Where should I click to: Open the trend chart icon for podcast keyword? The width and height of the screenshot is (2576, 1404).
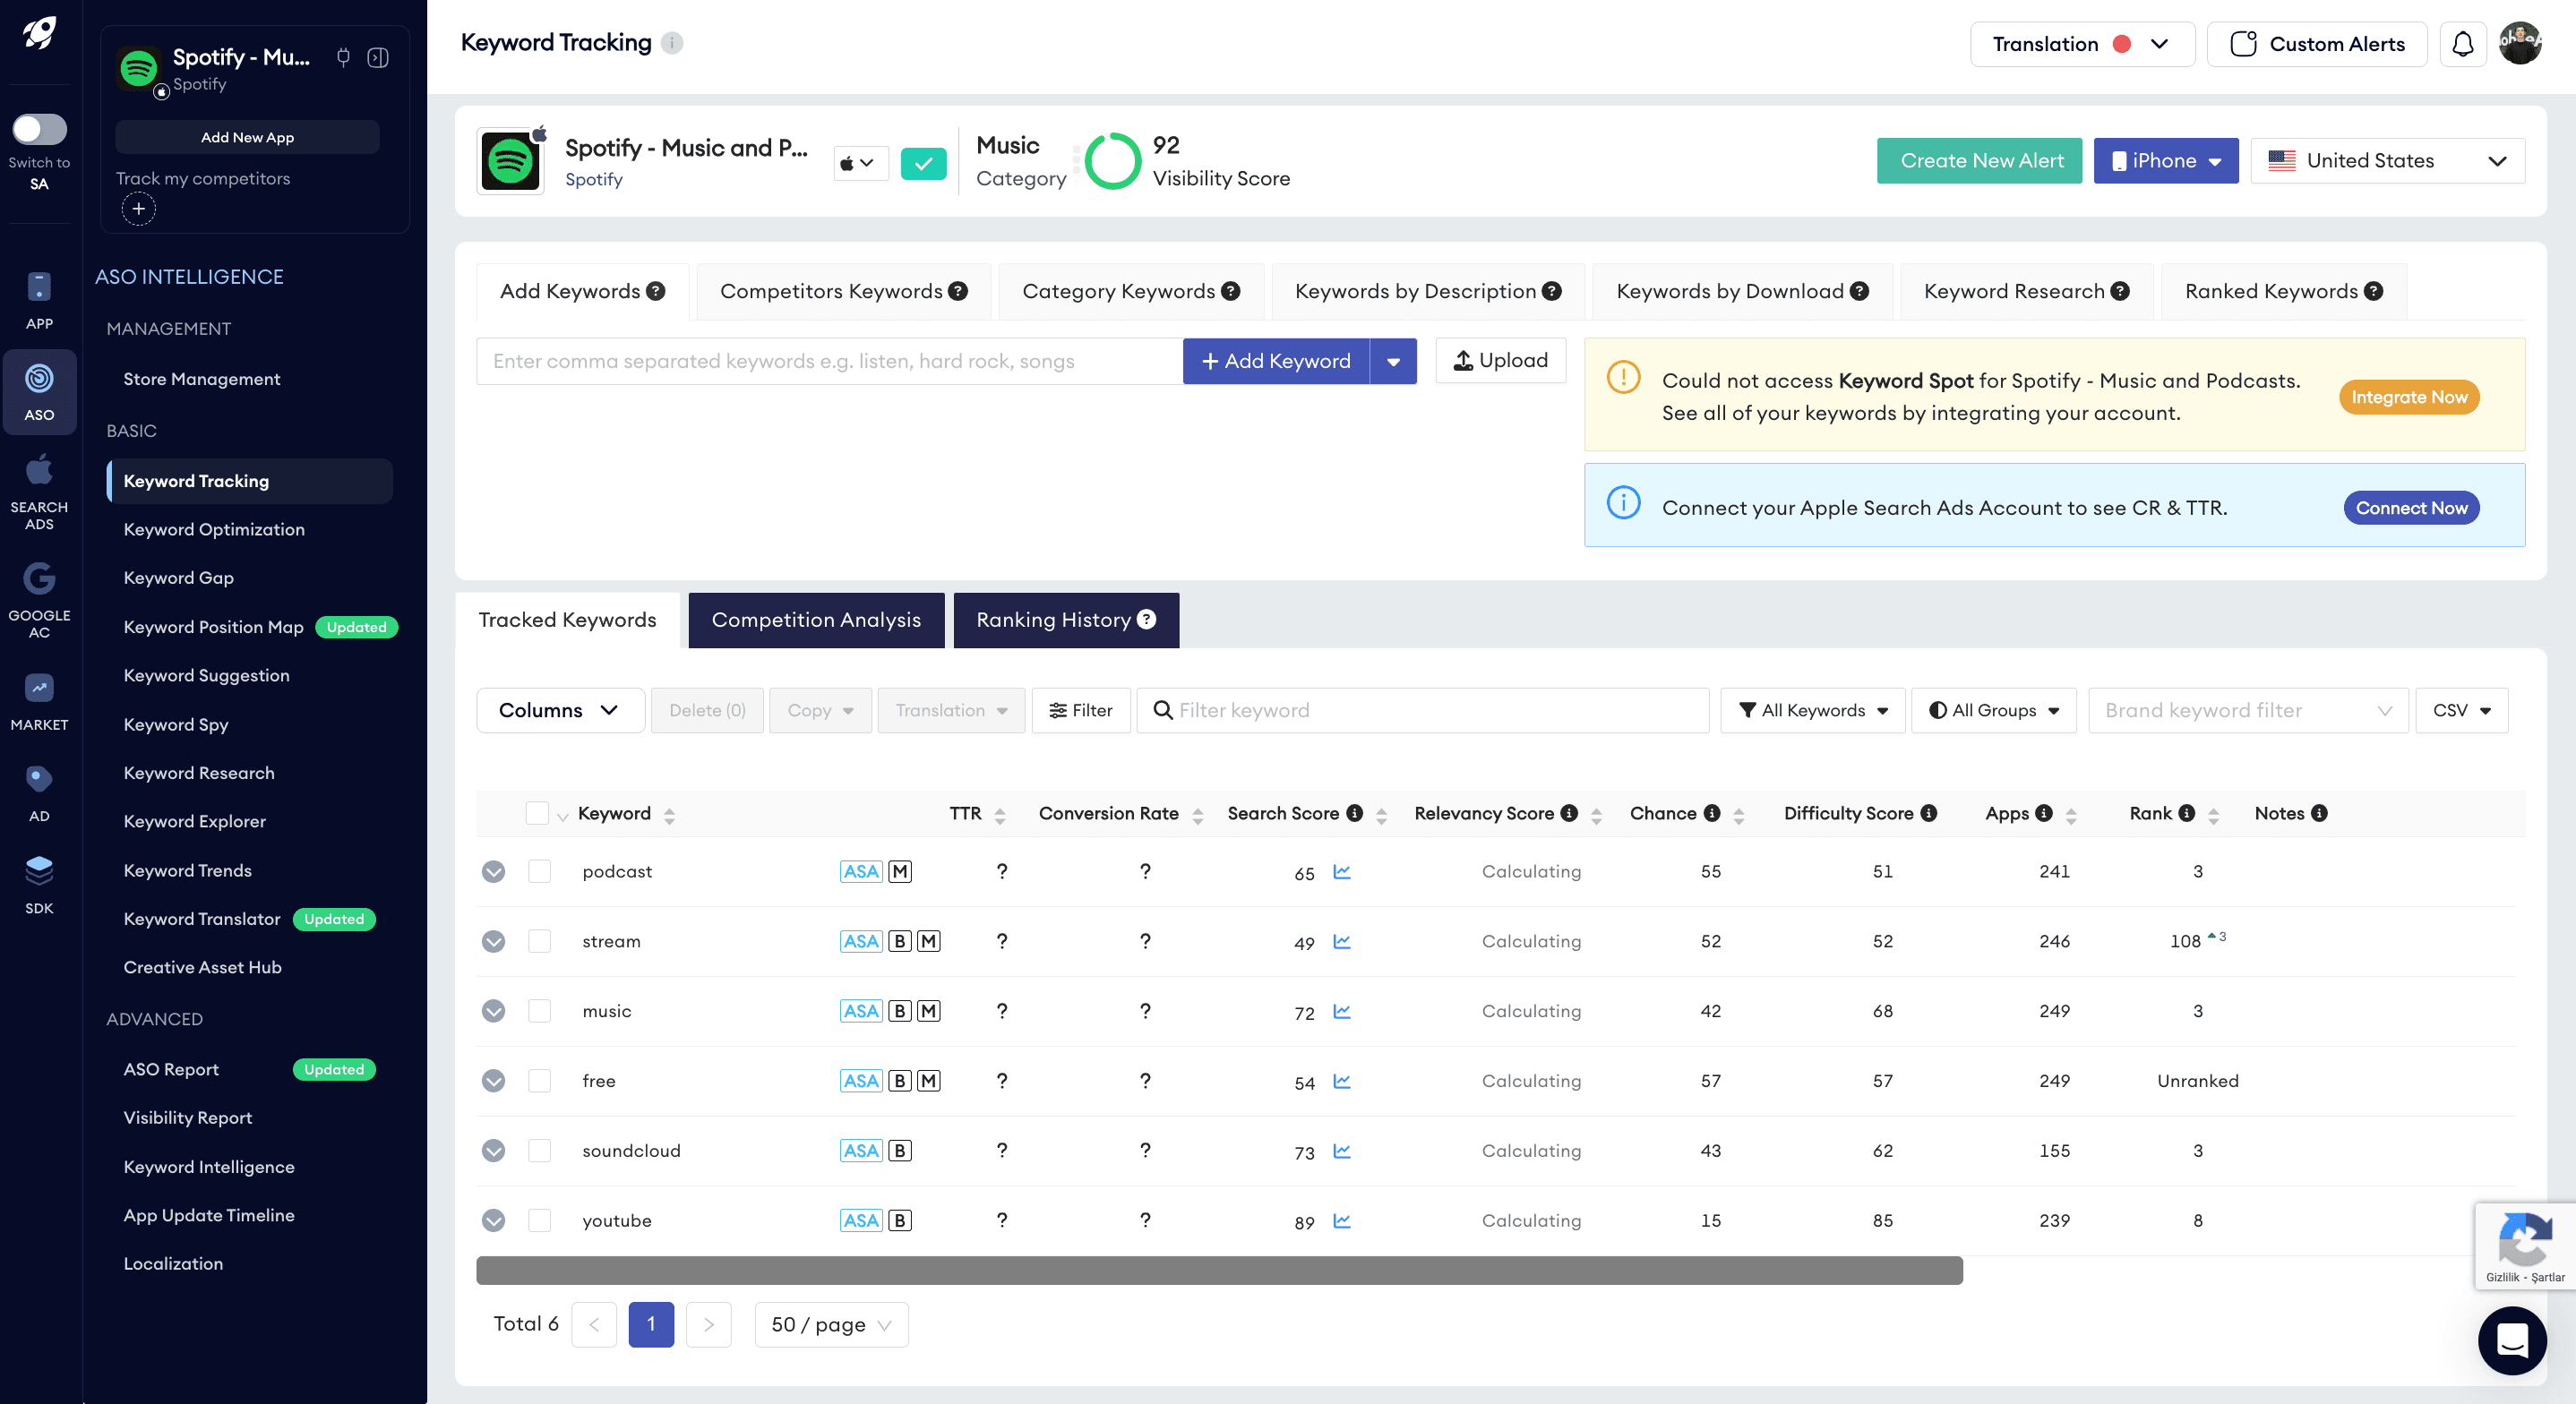tap(1343, 871)
